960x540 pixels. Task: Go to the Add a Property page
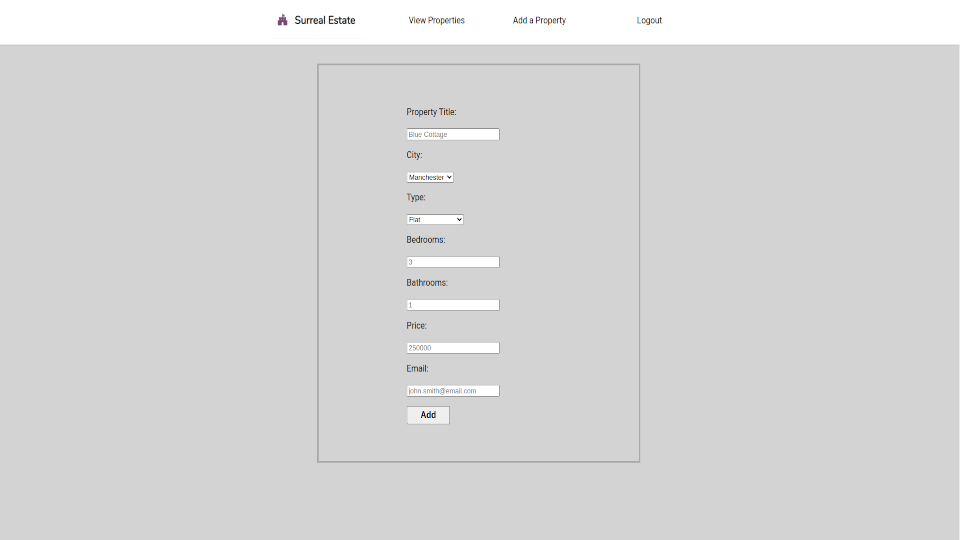tap(539, 20)
